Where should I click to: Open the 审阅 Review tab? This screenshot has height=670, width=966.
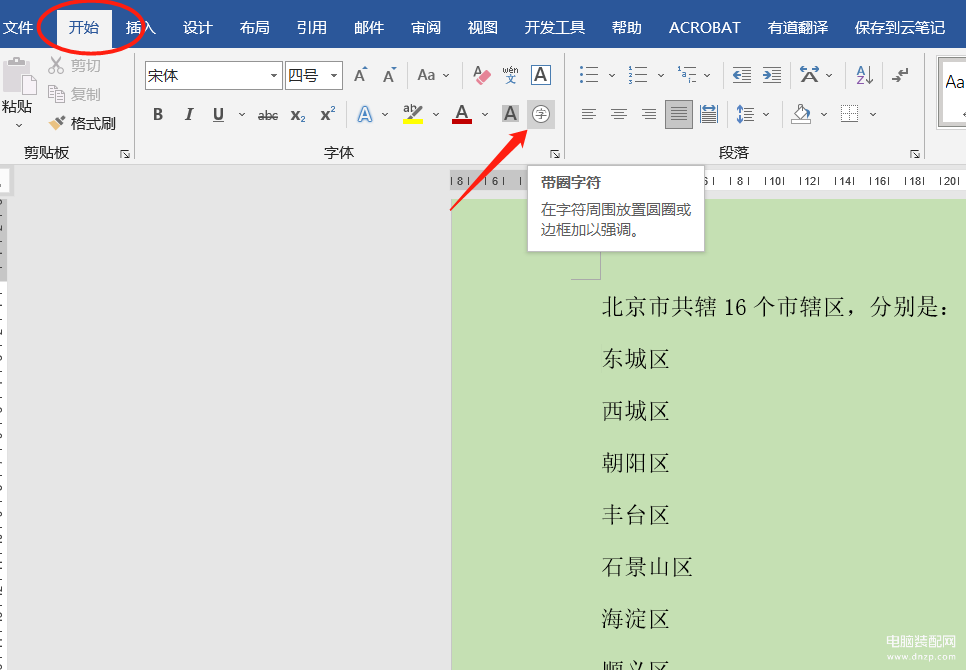tap(426, 28)
